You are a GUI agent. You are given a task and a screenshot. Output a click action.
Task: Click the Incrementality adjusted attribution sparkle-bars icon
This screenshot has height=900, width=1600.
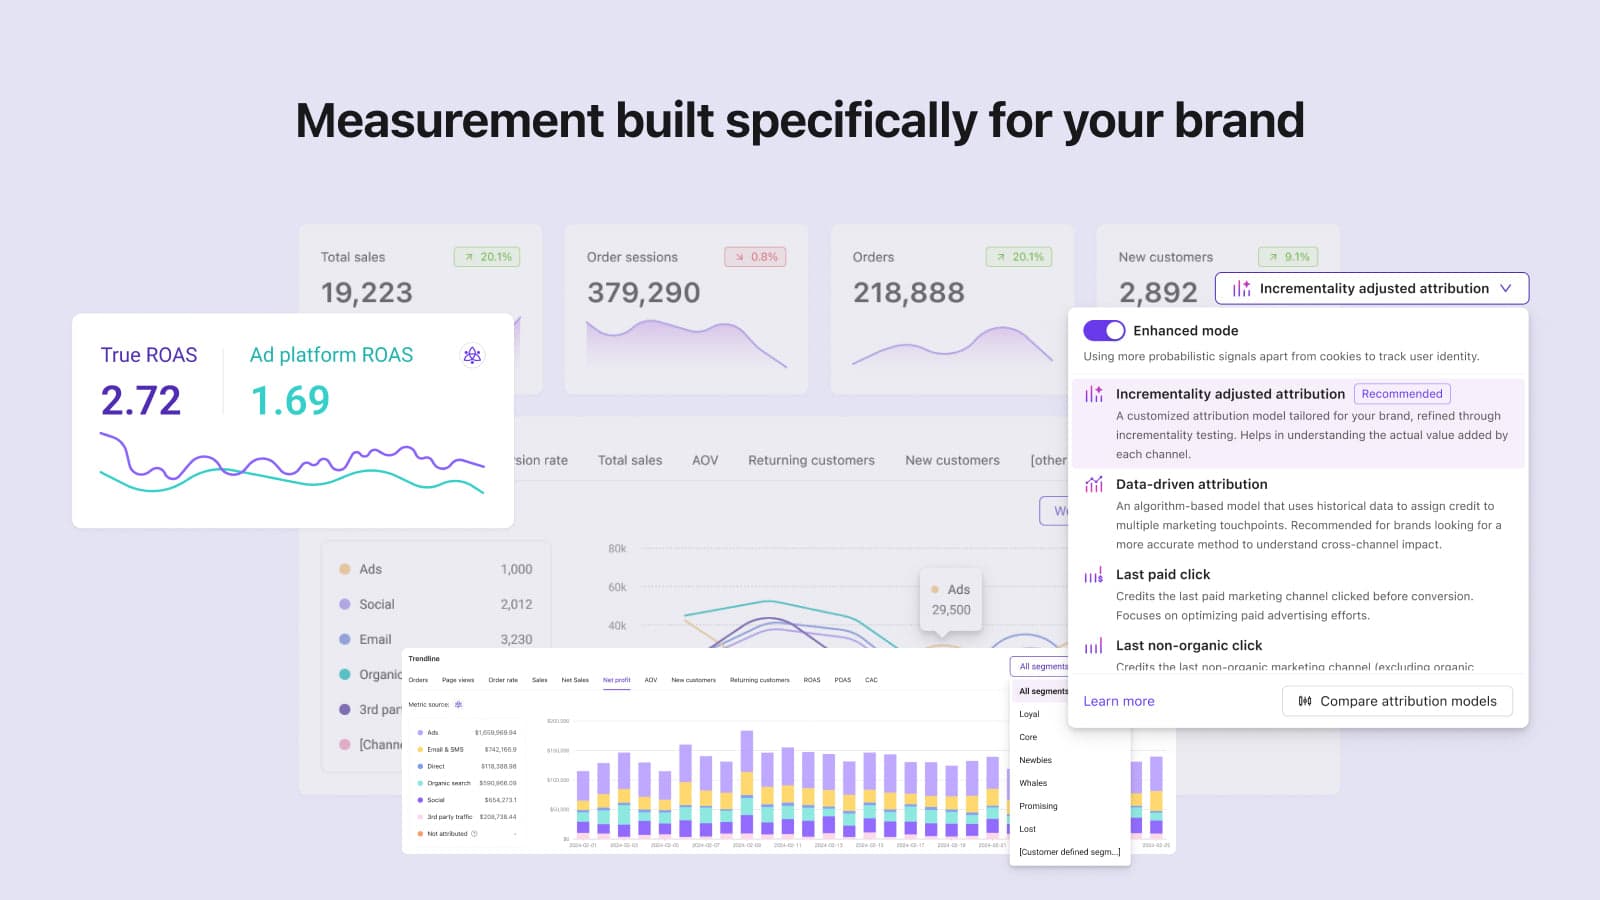[x=1094, y=394]
